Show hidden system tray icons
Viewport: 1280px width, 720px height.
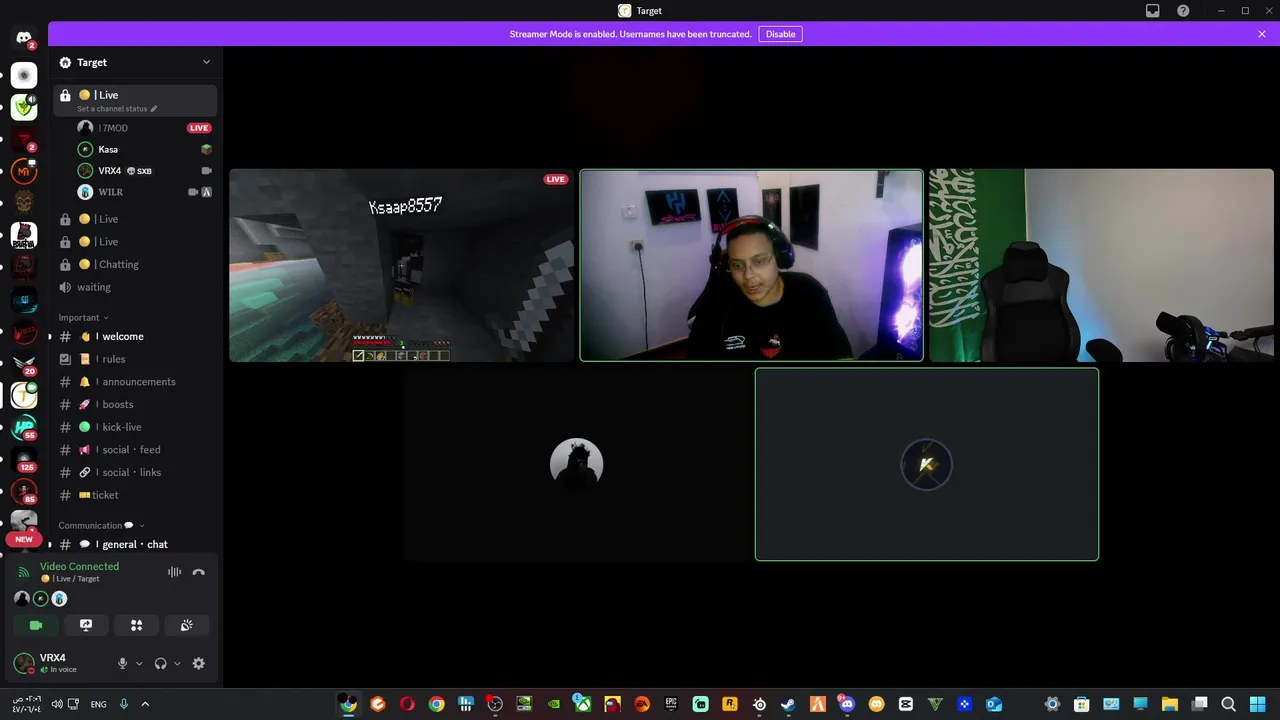(x=145, y=704)
